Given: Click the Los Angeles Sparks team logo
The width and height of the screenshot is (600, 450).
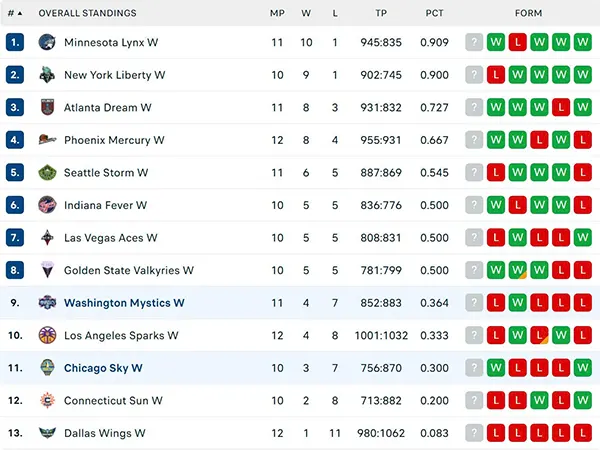Looking at the screenshot, I should point(47,335).
